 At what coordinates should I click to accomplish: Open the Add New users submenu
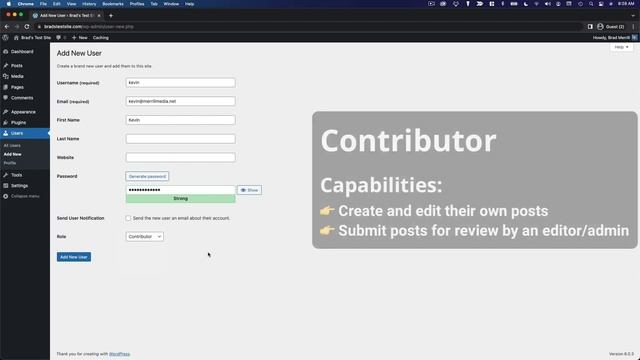point(12,154)
